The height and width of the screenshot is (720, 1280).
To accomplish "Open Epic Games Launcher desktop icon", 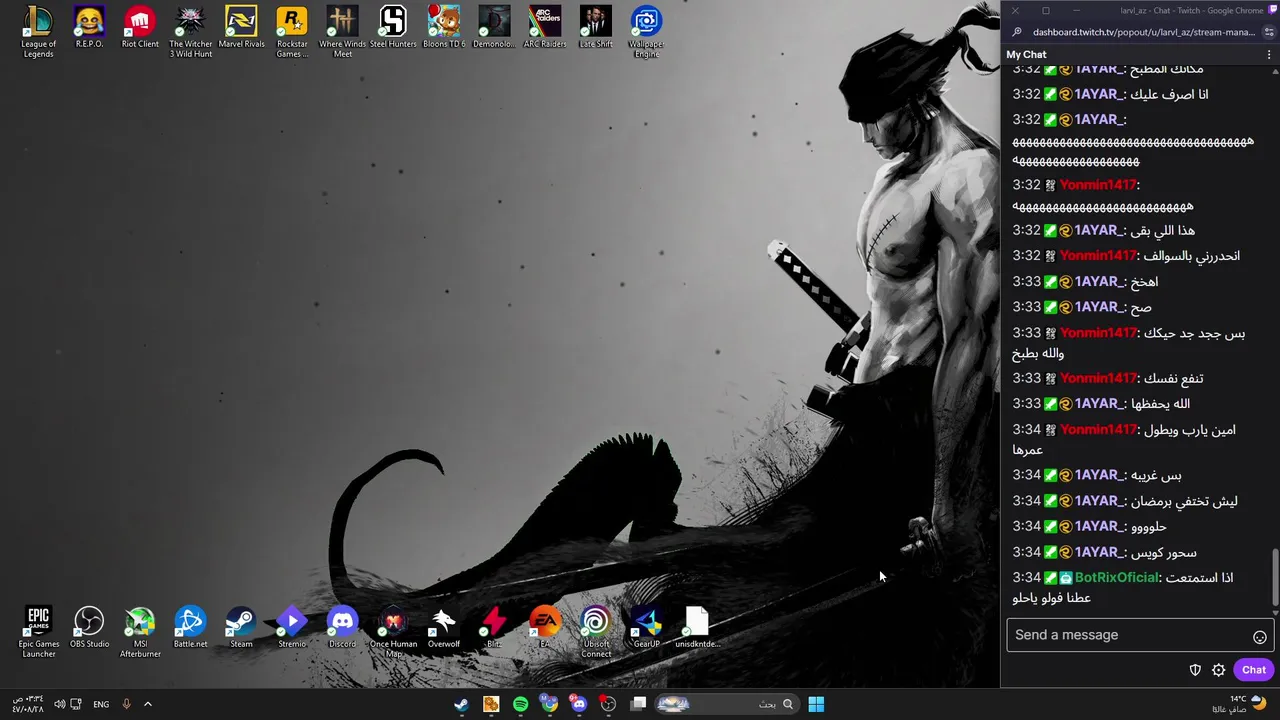I will click(x=38, y=632).
